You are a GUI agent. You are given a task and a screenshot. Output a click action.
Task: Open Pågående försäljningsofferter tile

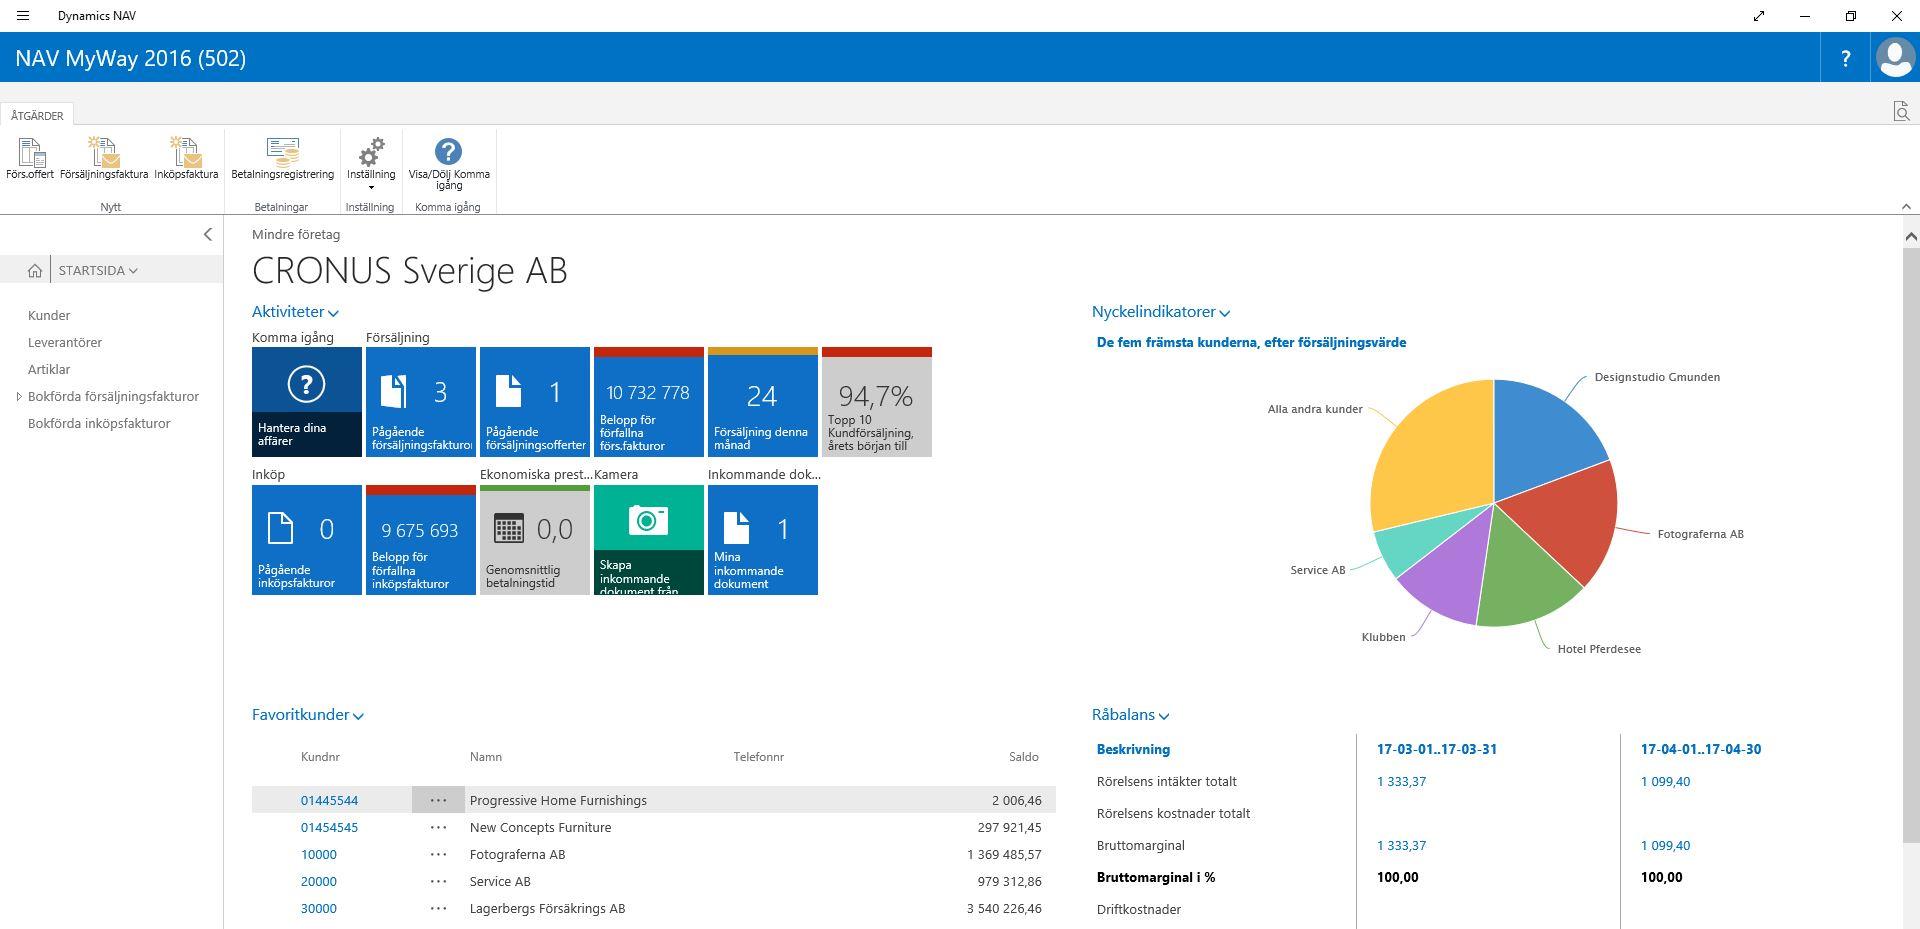click(535, 402)
